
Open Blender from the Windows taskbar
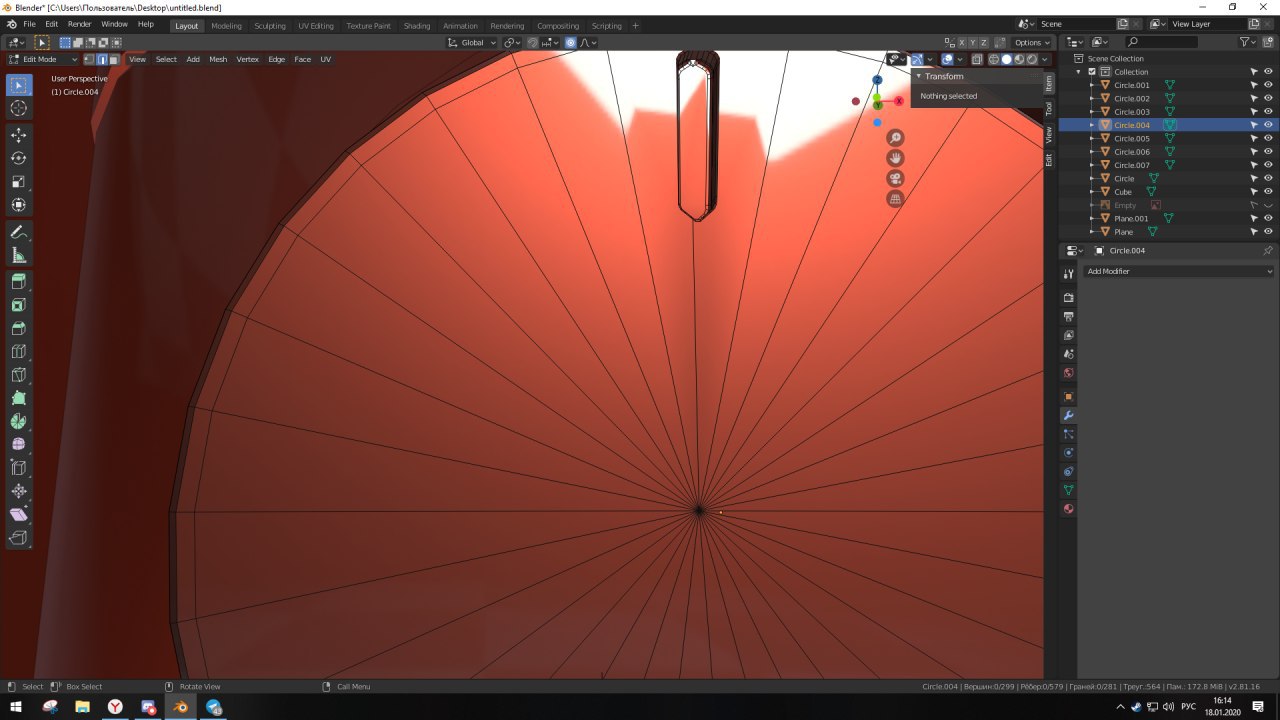coord(181,707)
